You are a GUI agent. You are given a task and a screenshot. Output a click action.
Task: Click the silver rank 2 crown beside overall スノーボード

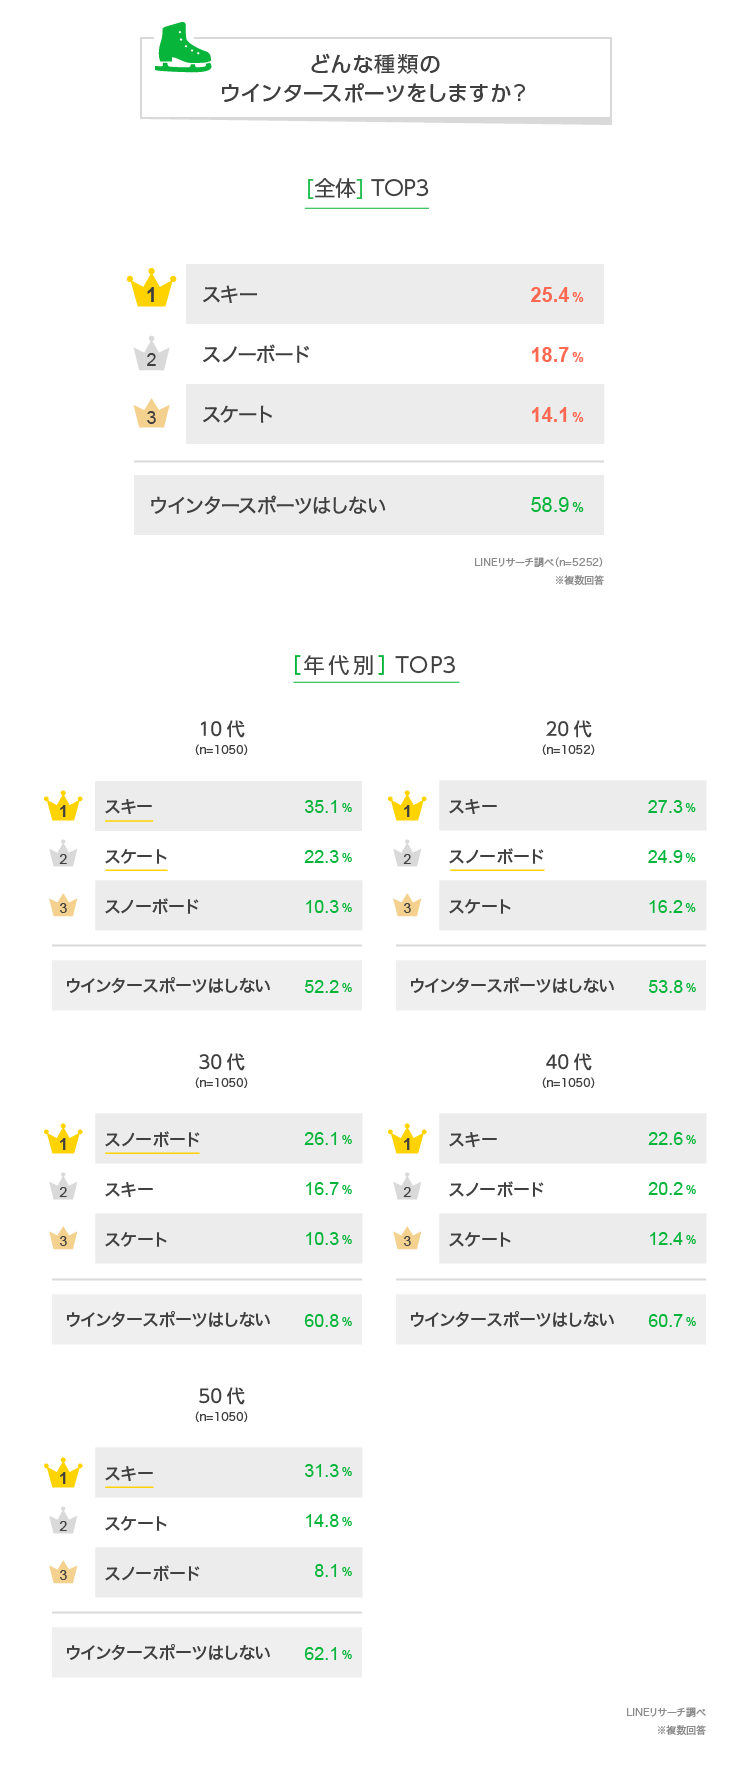[x=152, y=355]
